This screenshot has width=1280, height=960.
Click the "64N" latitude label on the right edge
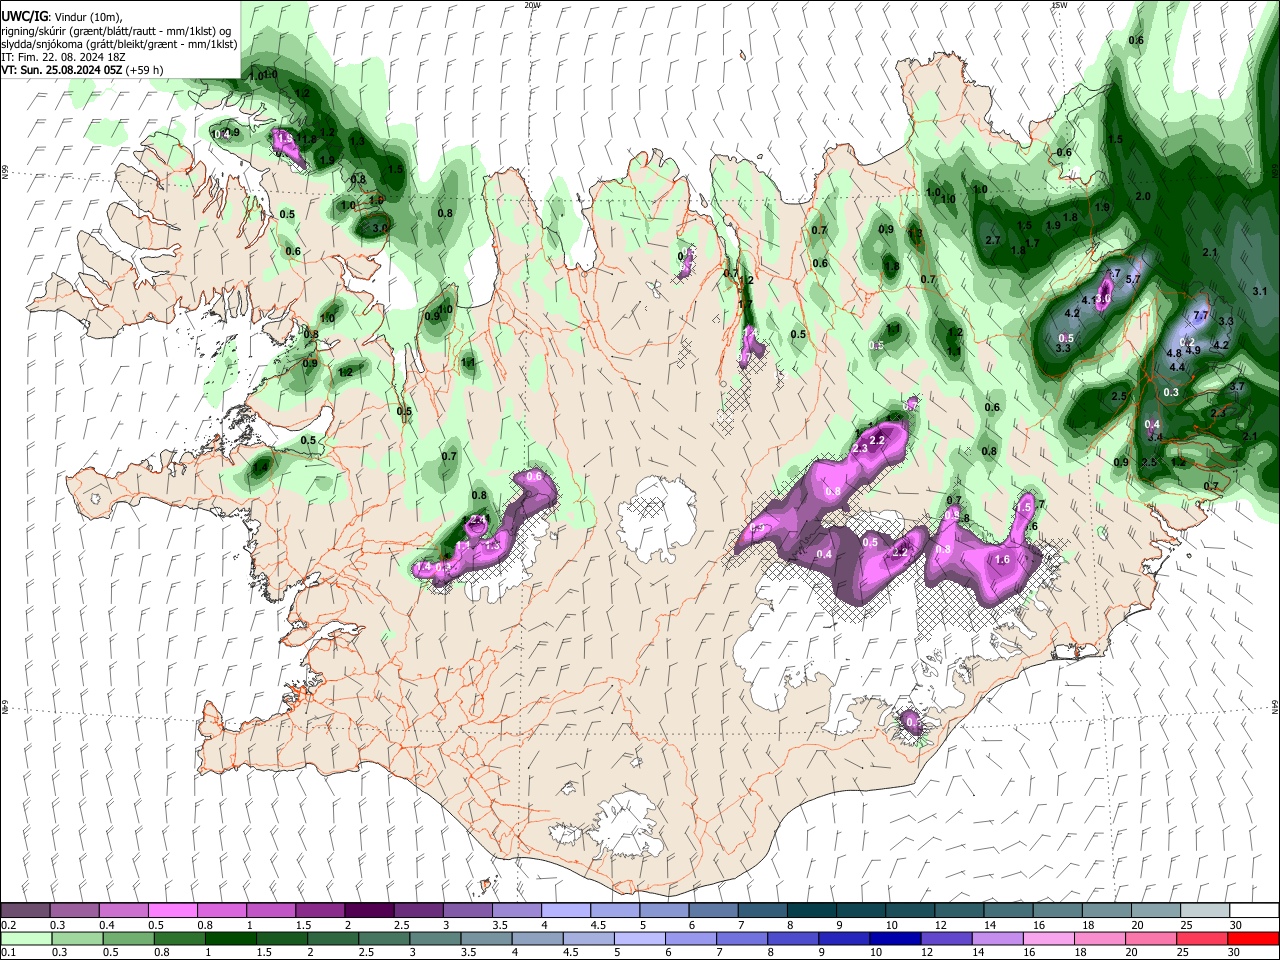pos(1275,707)
